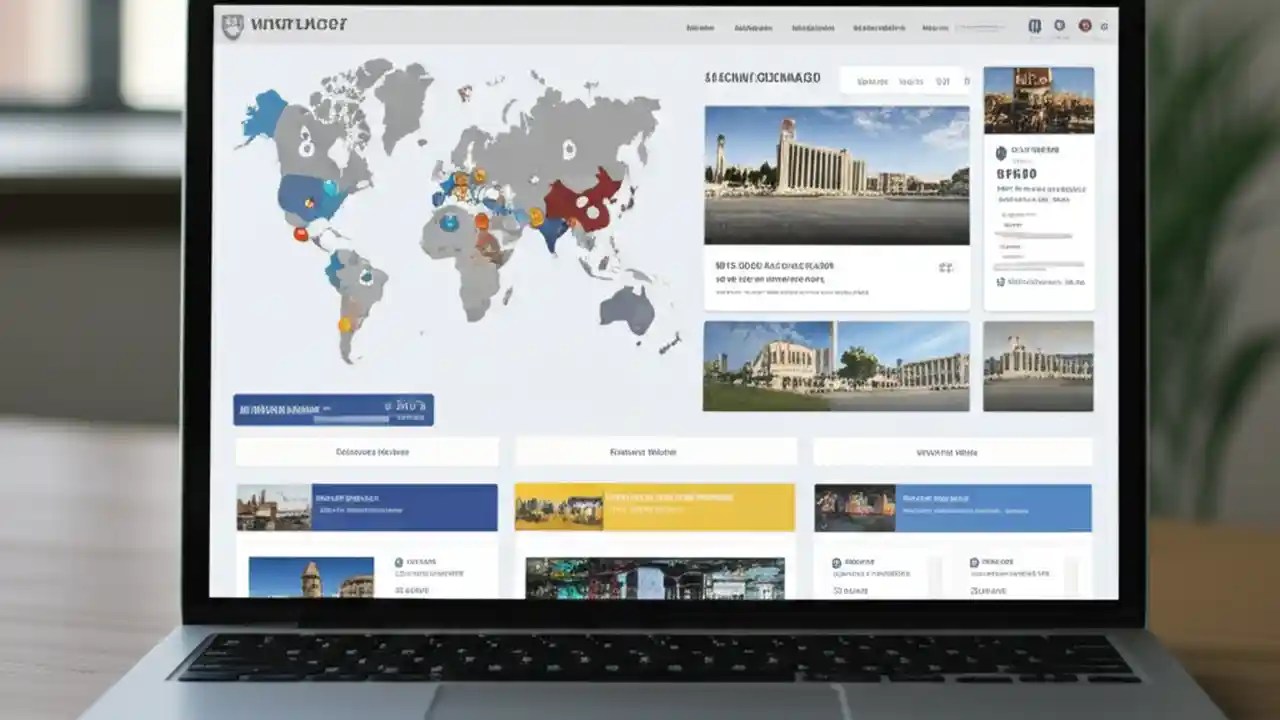Expand the first filter selector beside the page heading
Image resolution: width=1280 pixels, height=720 pixels.
click(x=875, y=79)
